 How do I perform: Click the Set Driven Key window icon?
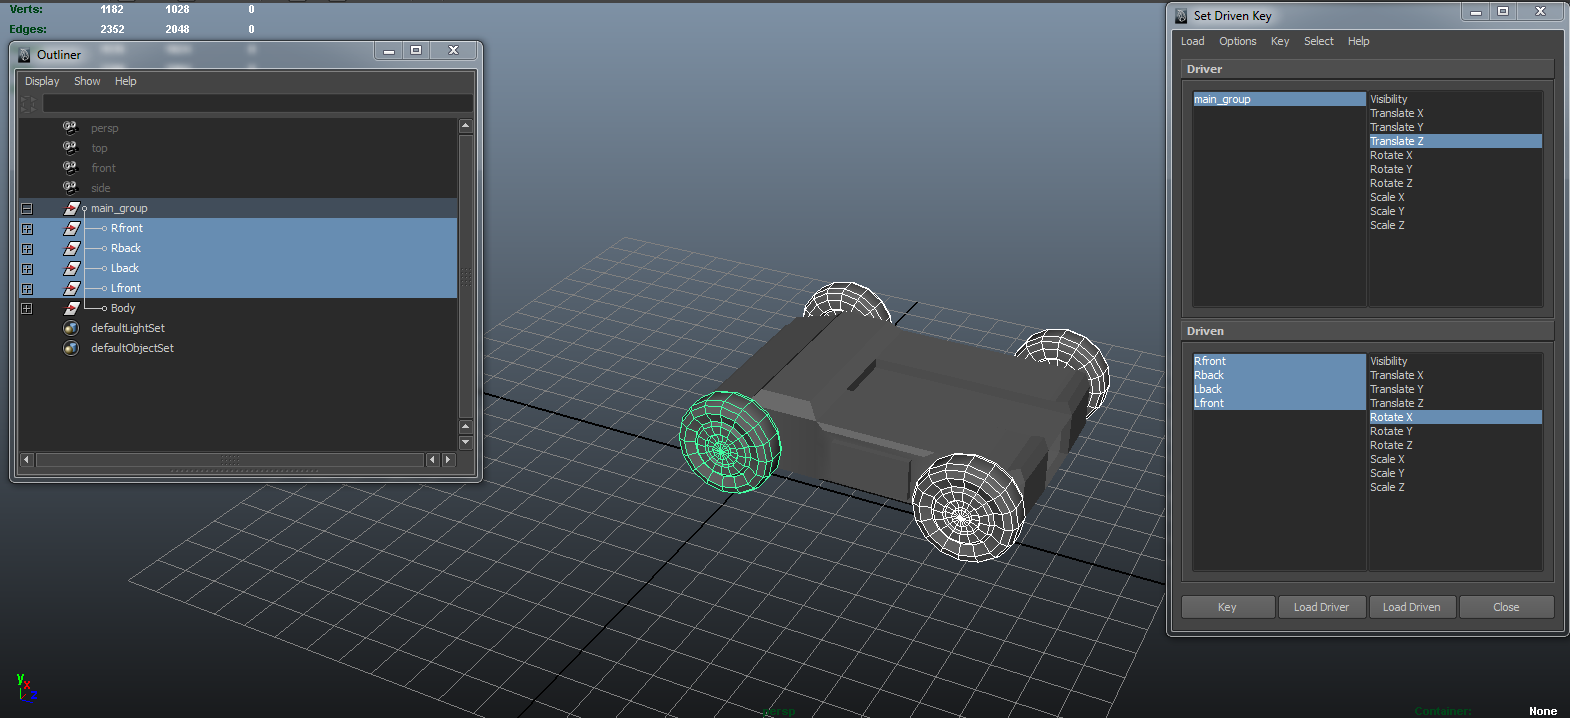[1181, 16]
